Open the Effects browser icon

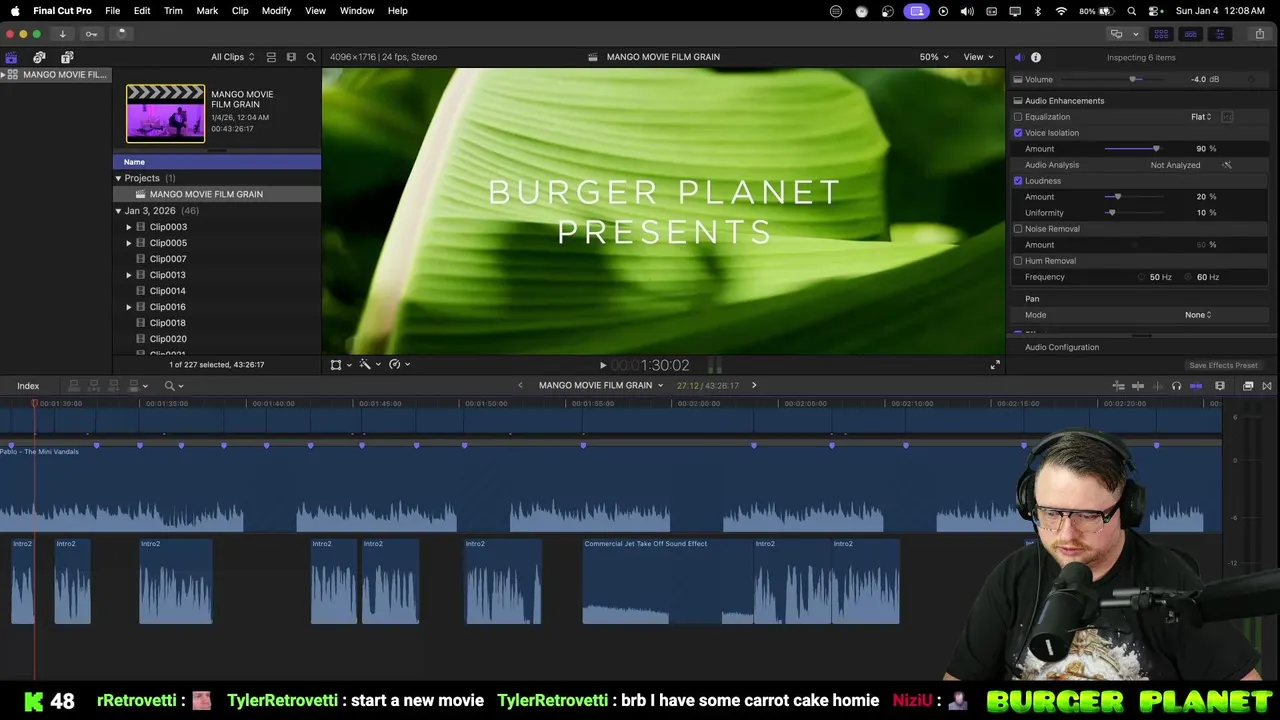tap(1248, 386)
